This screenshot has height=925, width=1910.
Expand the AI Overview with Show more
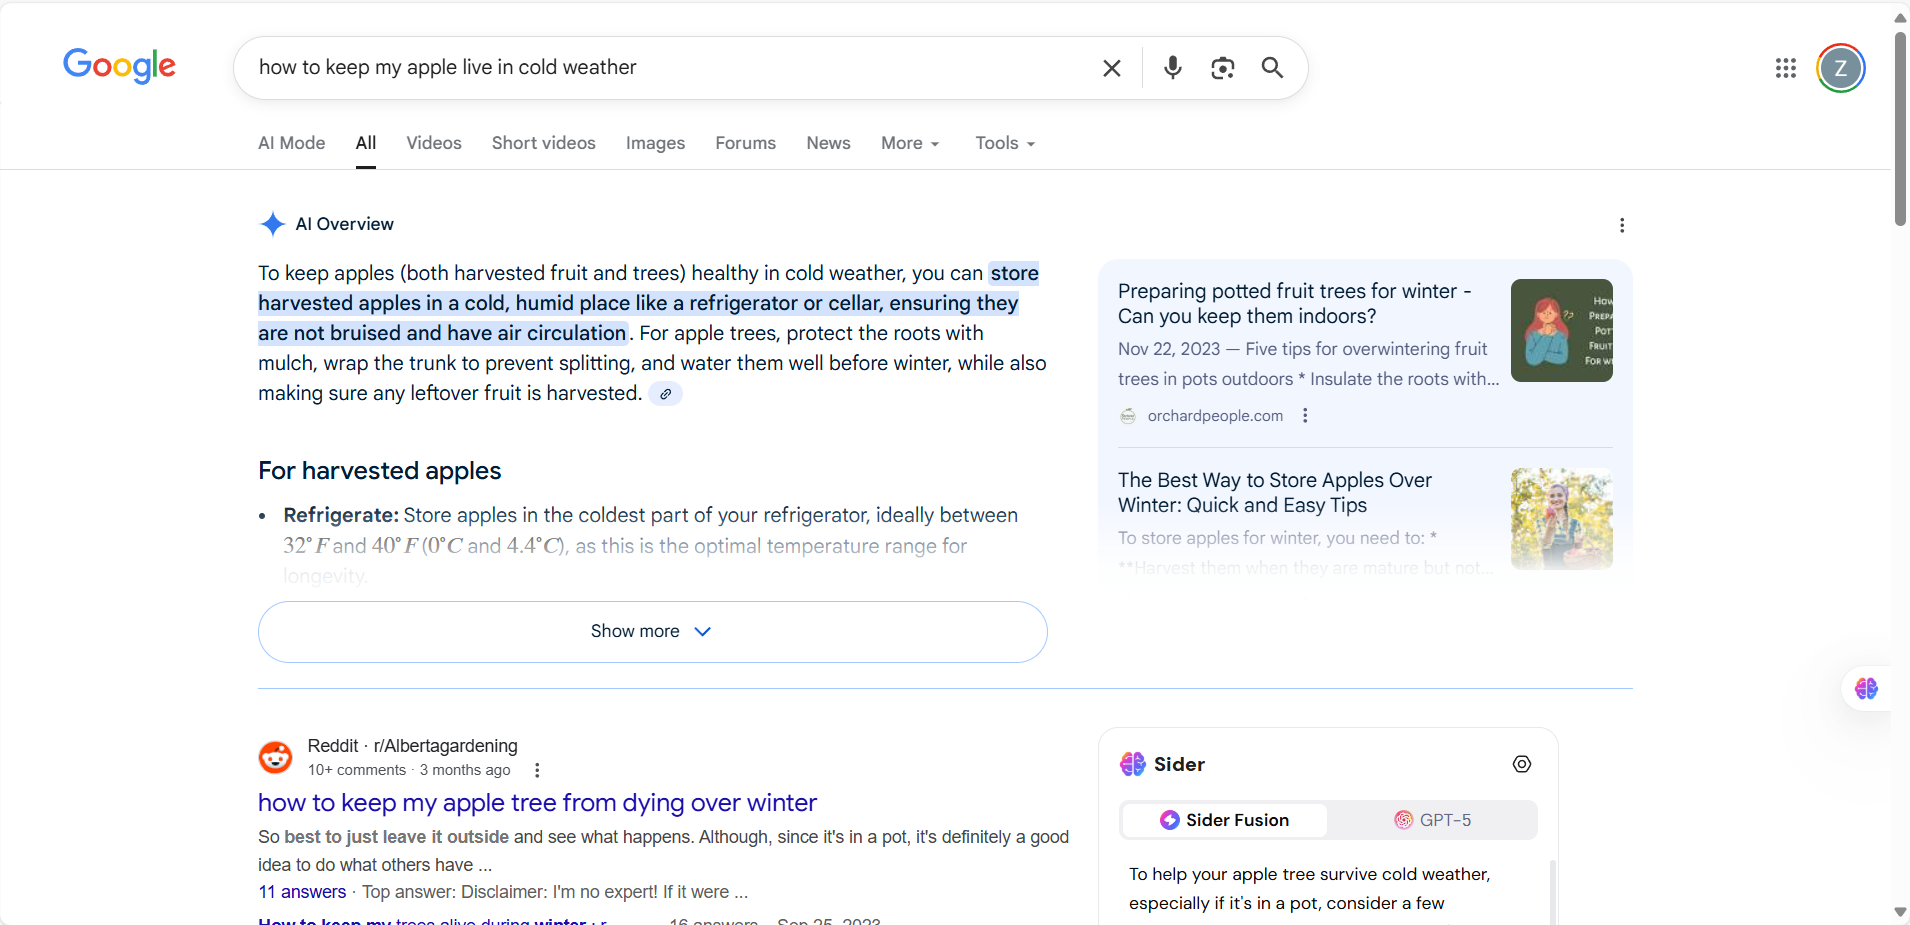point(651,631)
